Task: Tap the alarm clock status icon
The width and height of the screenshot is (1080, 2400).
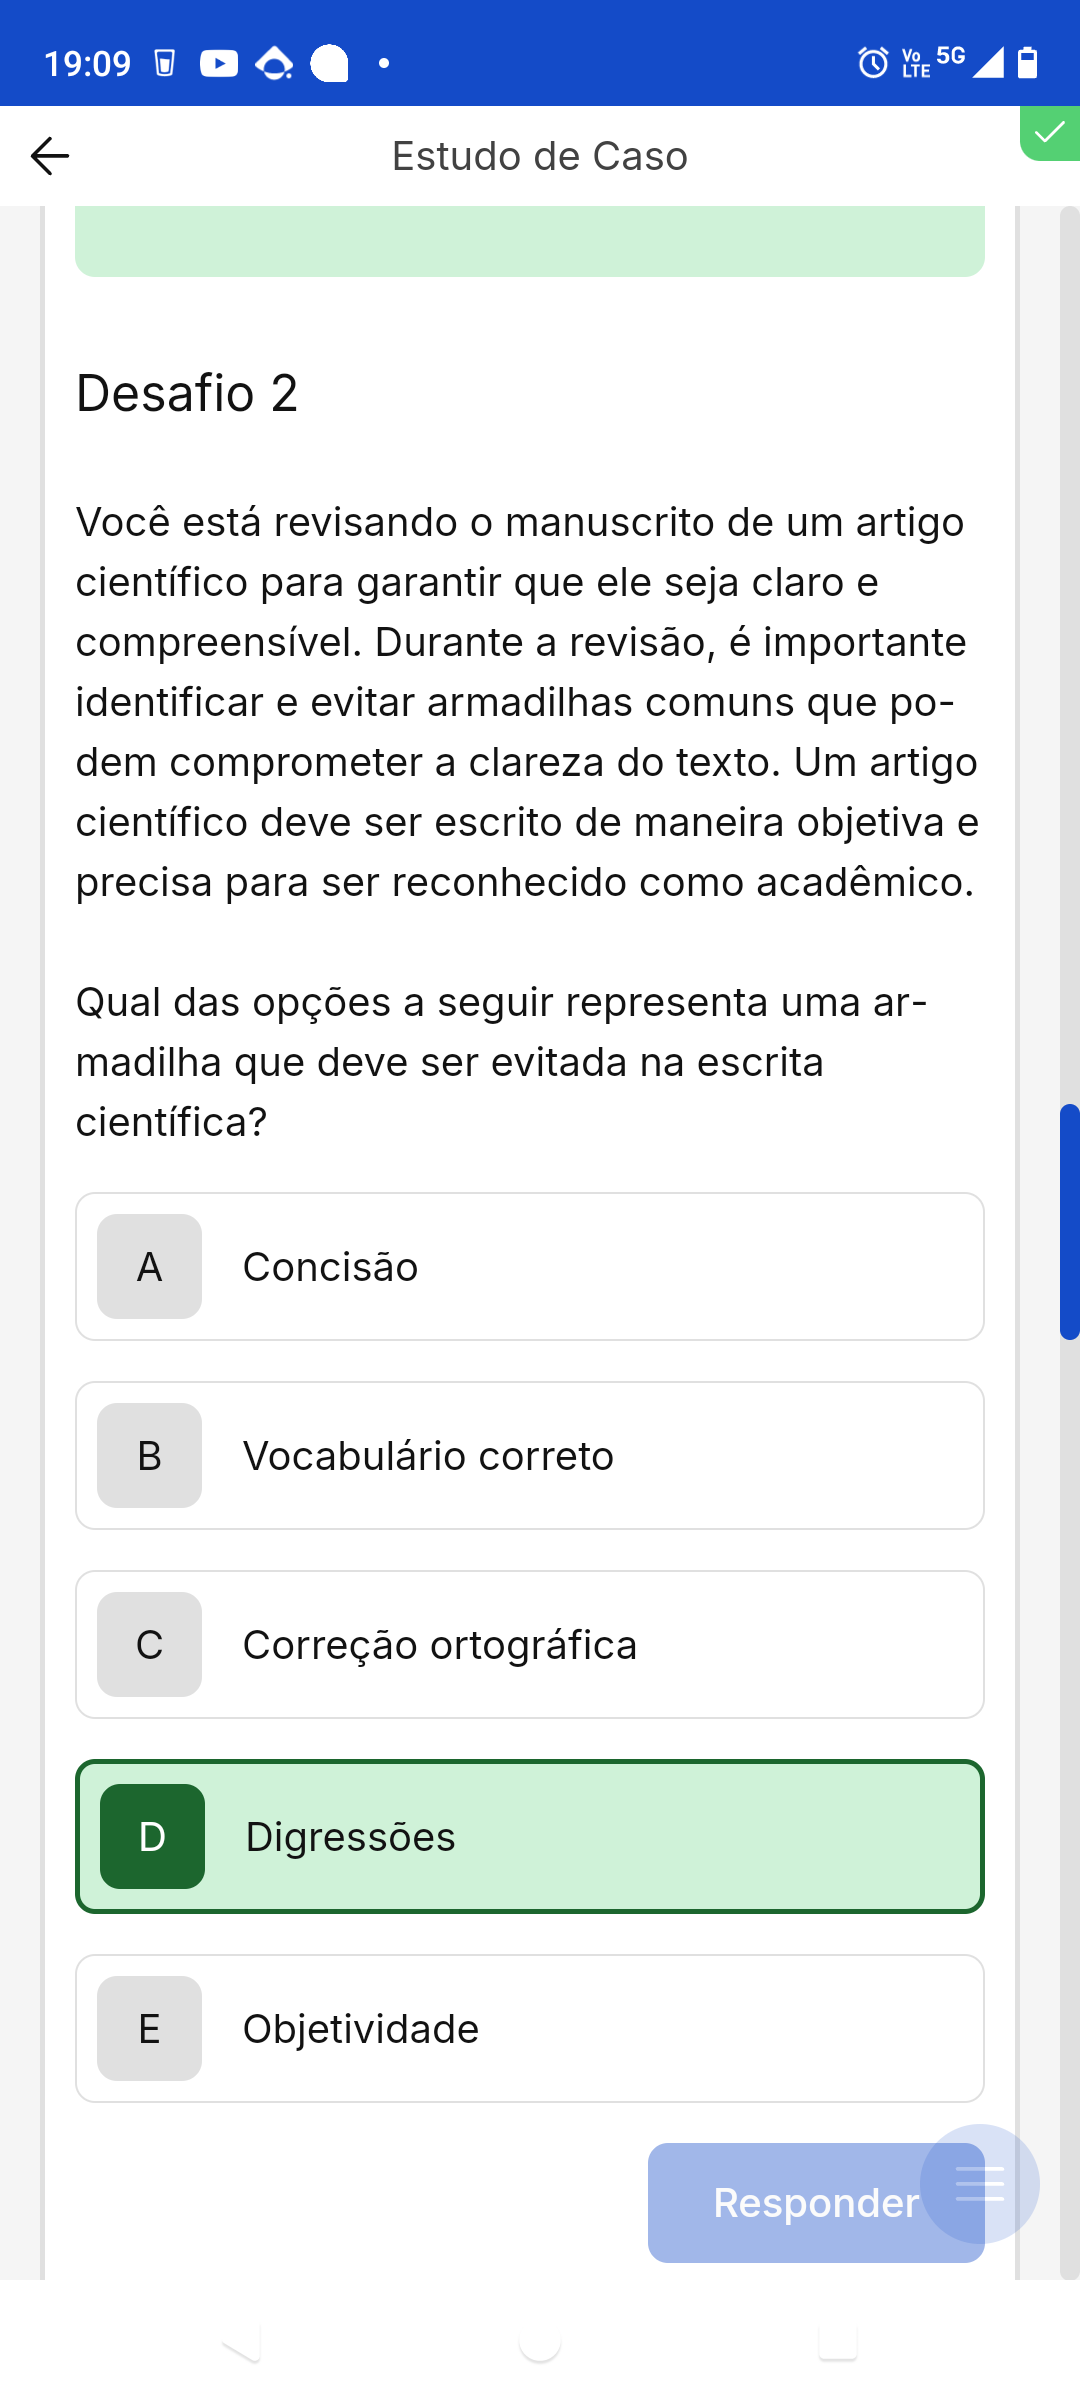Action: (x=873, y=63)
